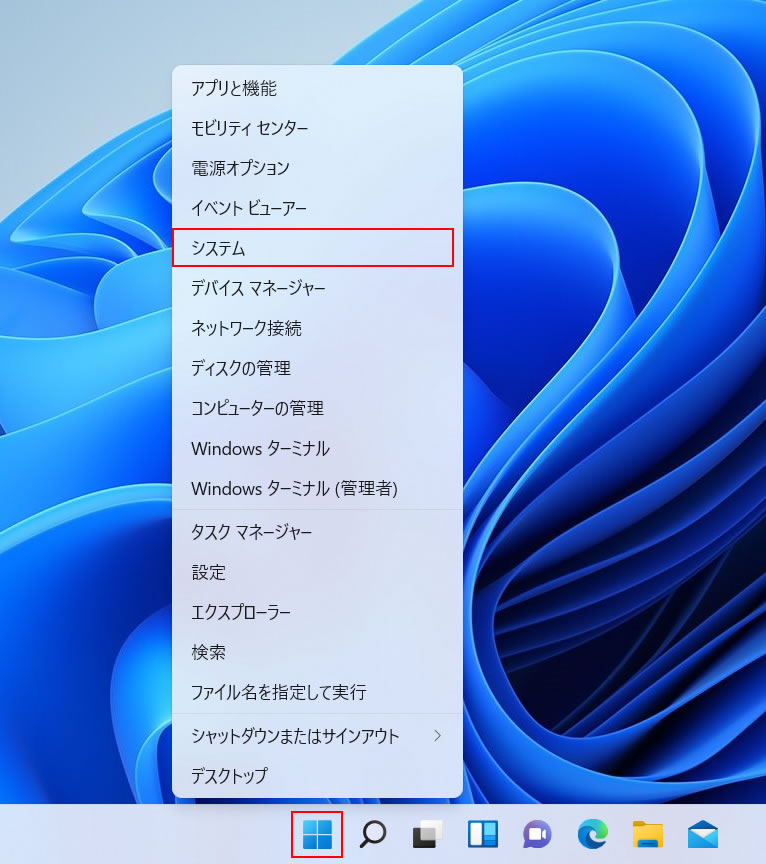Open タスク マネージャー from menu
This screenshot has height=864, width=766.
pyautogui.click(x=317, y=532)
